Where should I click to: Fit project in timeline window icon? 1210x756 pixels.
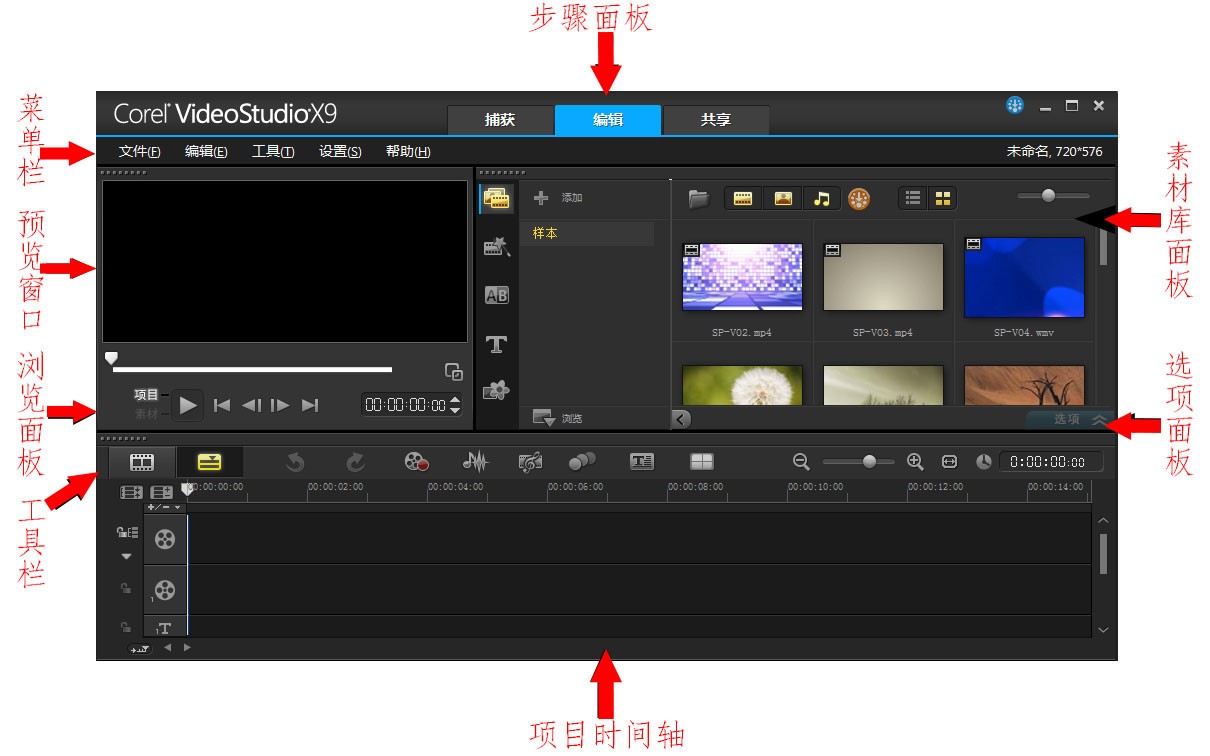coord(950,461)
